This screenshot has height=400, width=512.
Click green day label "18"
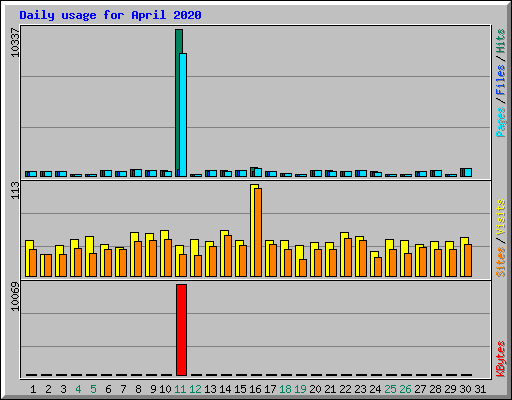[285, 389]
